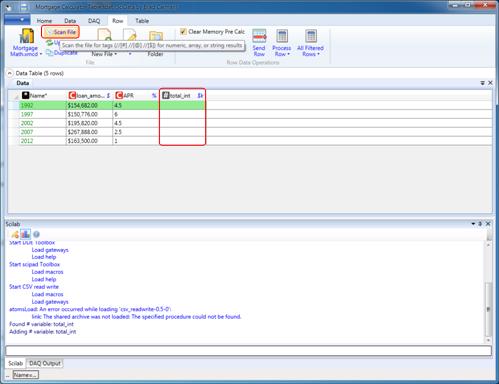Image resolution: width=499 pixels, height=384 pixels.
Task: Click the New File icon
Action: point(104,35)
